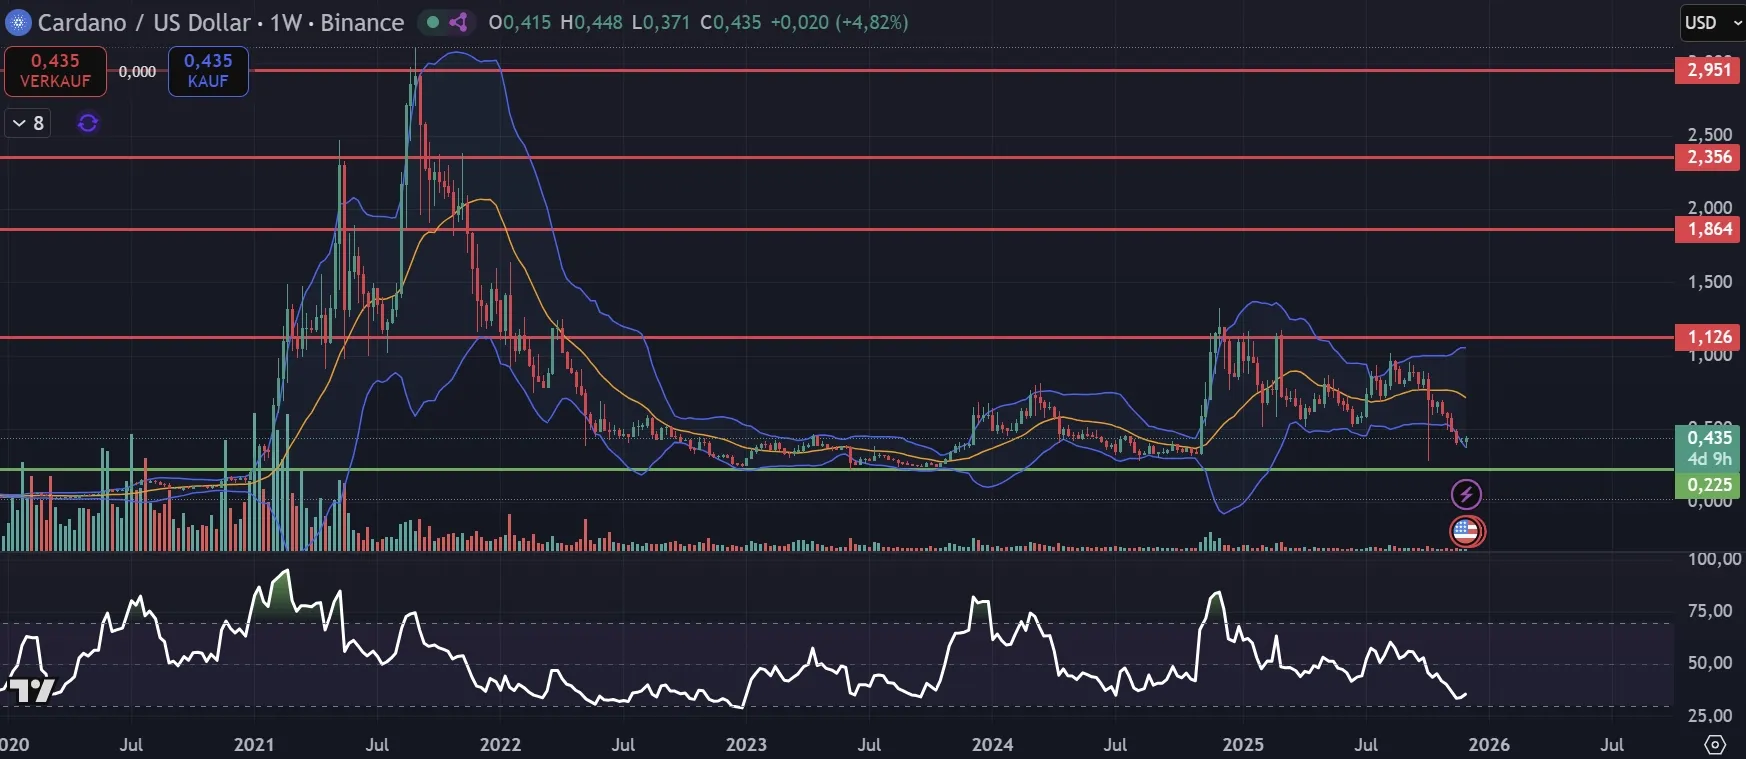Viewport: 1746px width, 759px height.
Task: Click the C0,435 close value in header
Action: tap(731, 22)
